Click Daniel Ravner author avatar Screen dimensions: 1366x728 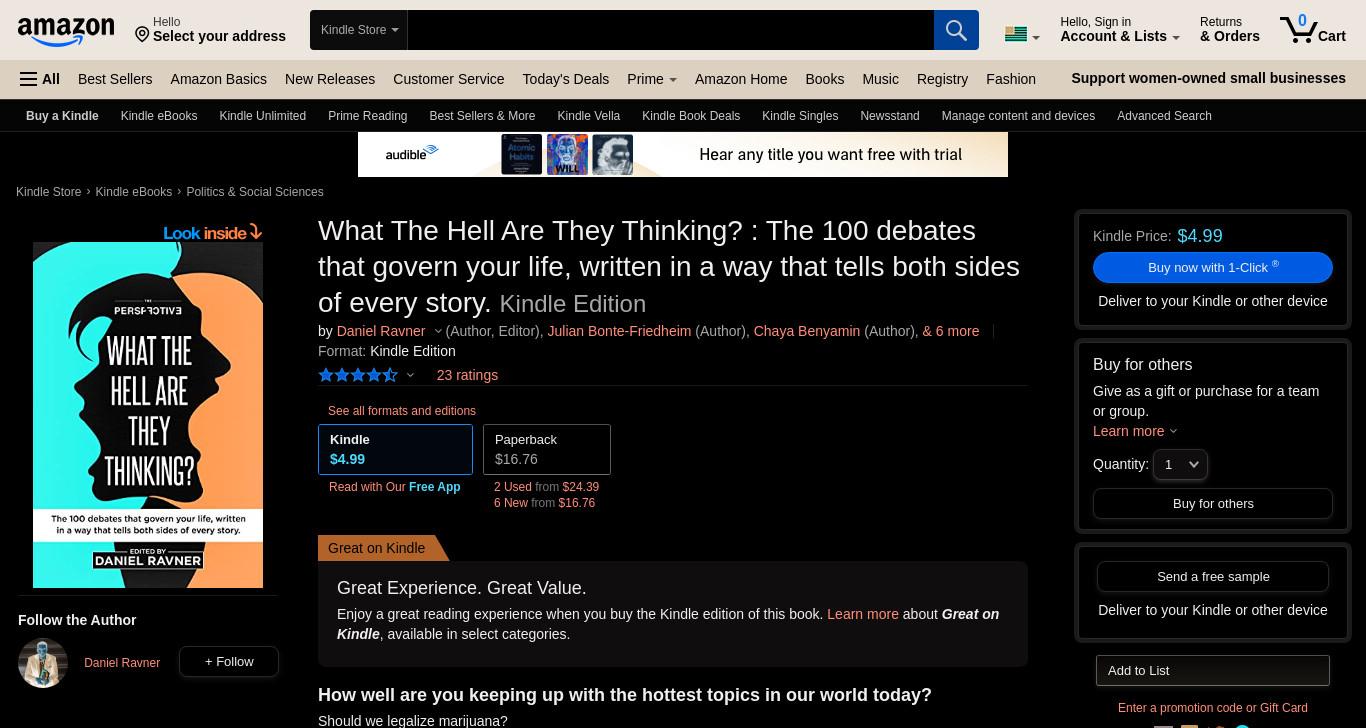point(43,662)
